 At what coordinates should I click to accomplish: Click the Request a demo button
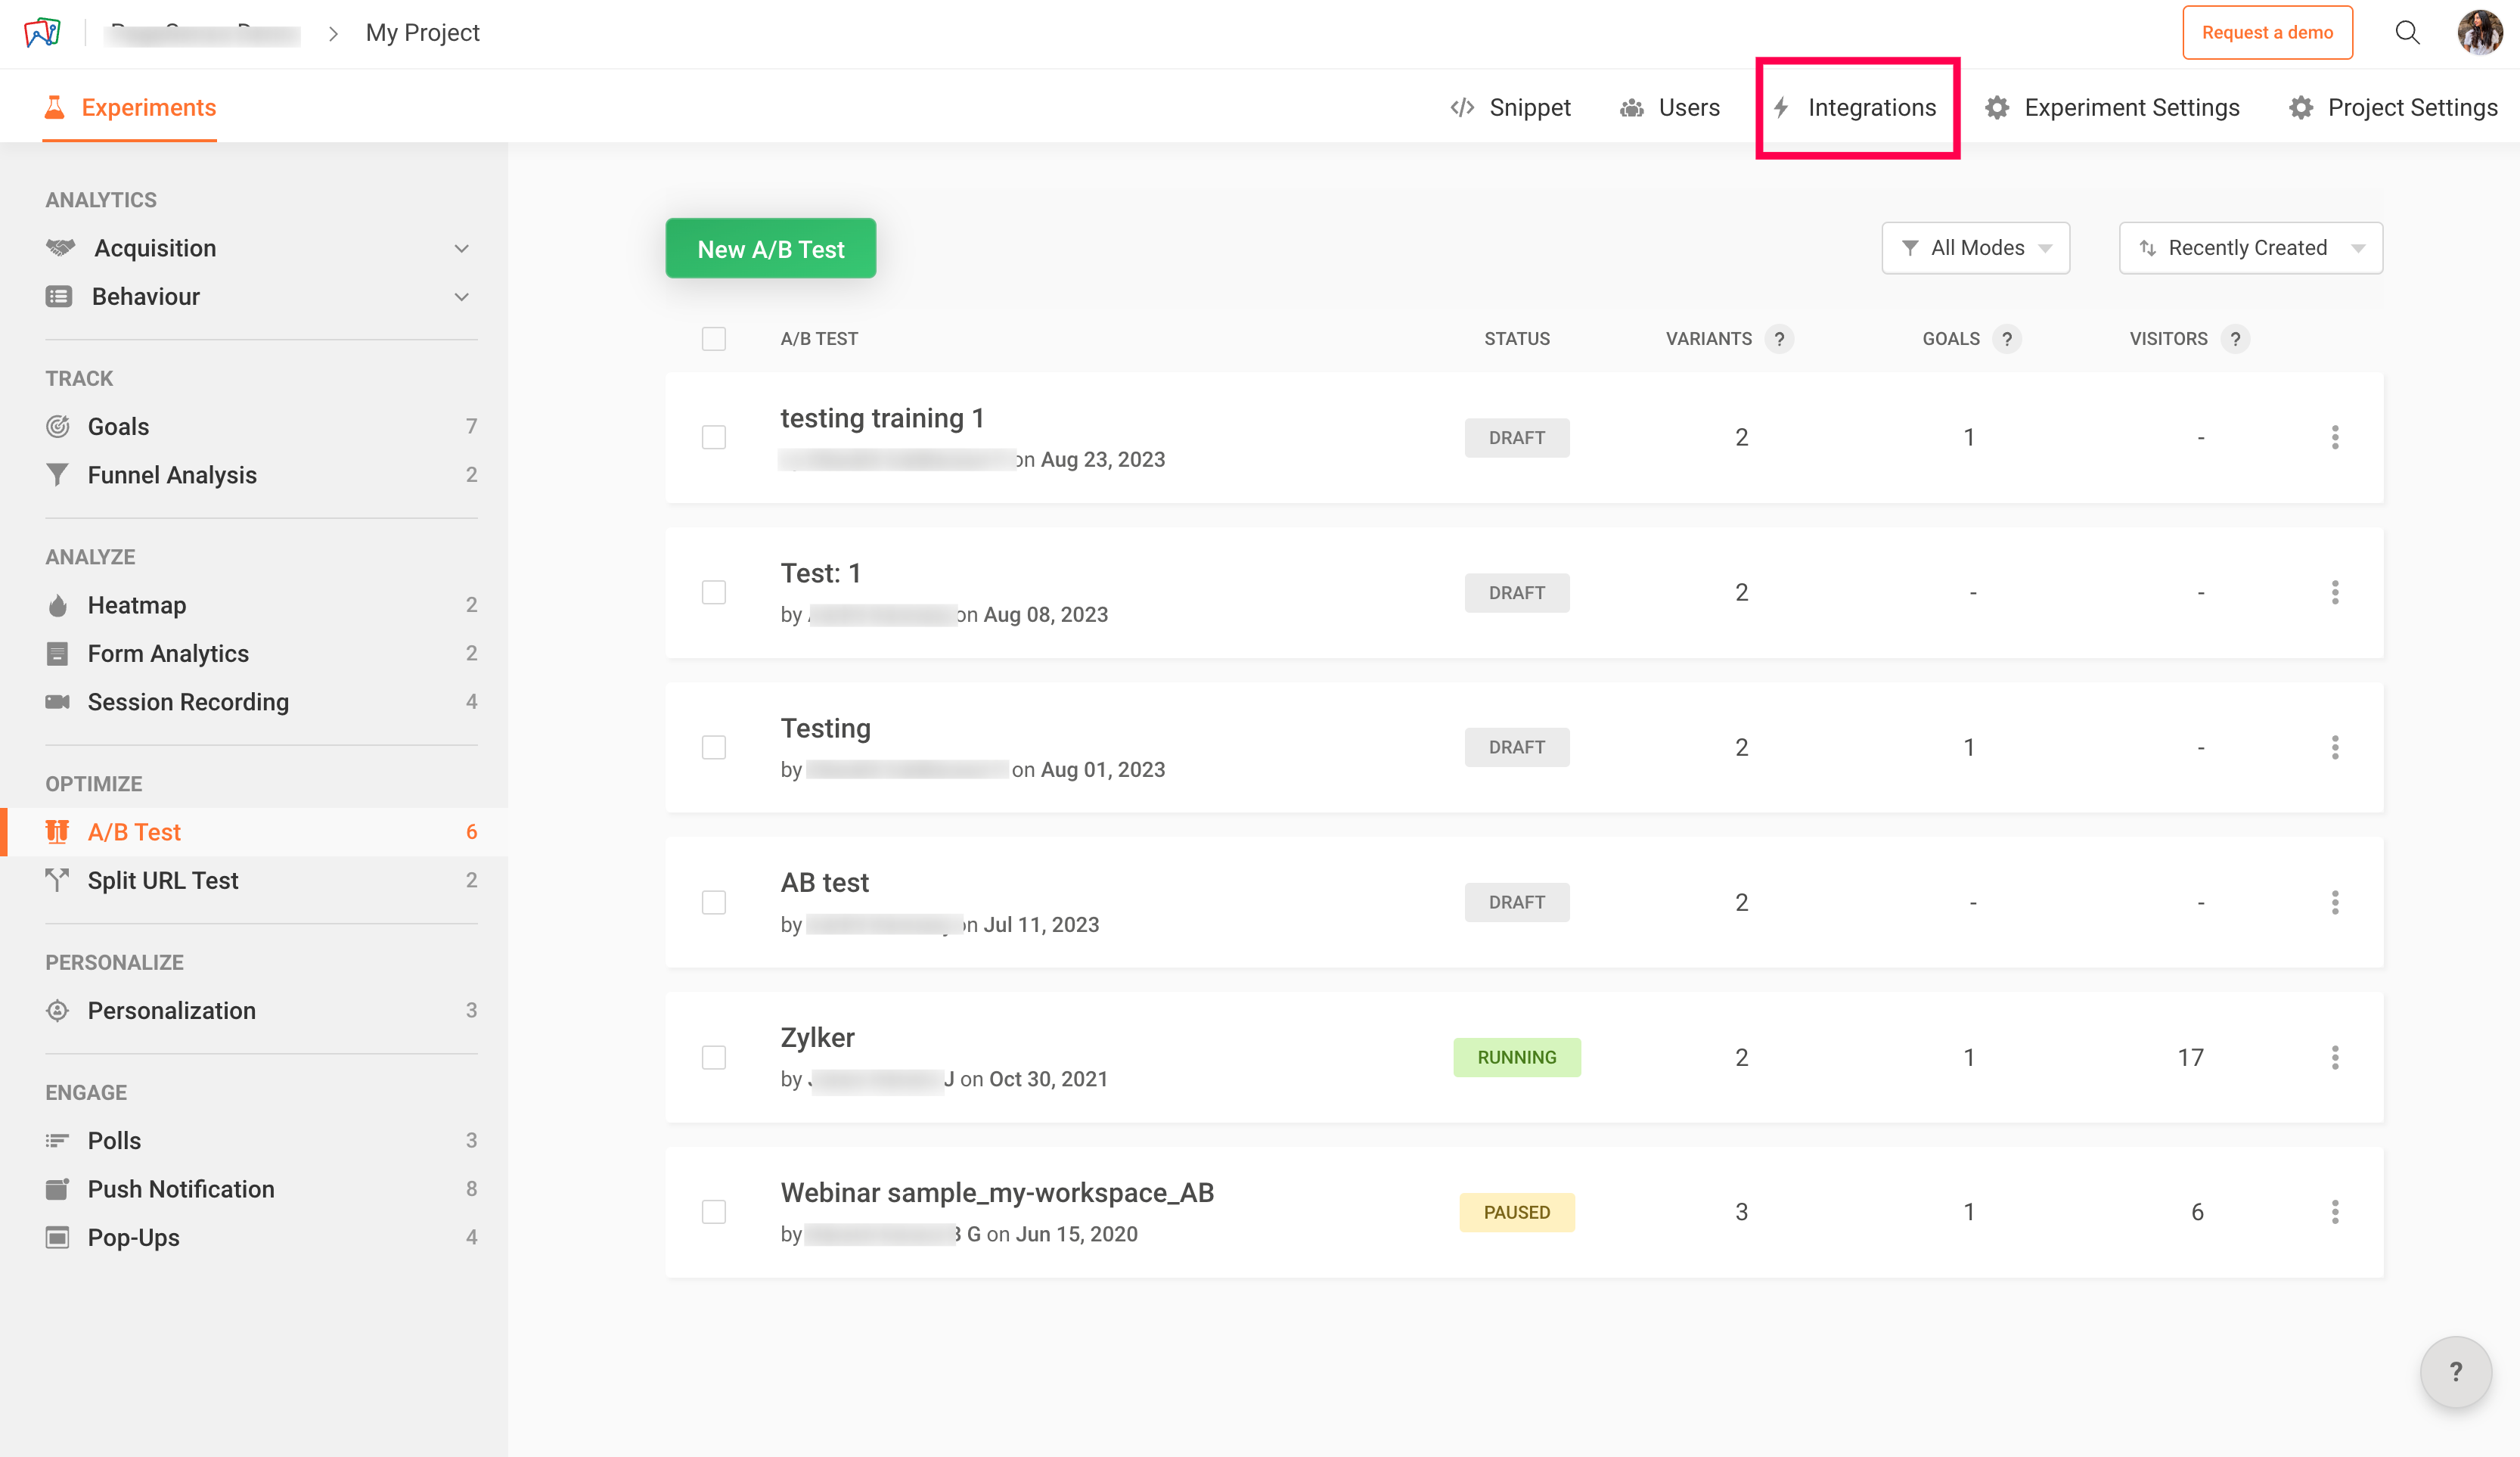pyautogui.click(x=2266, y=33)
